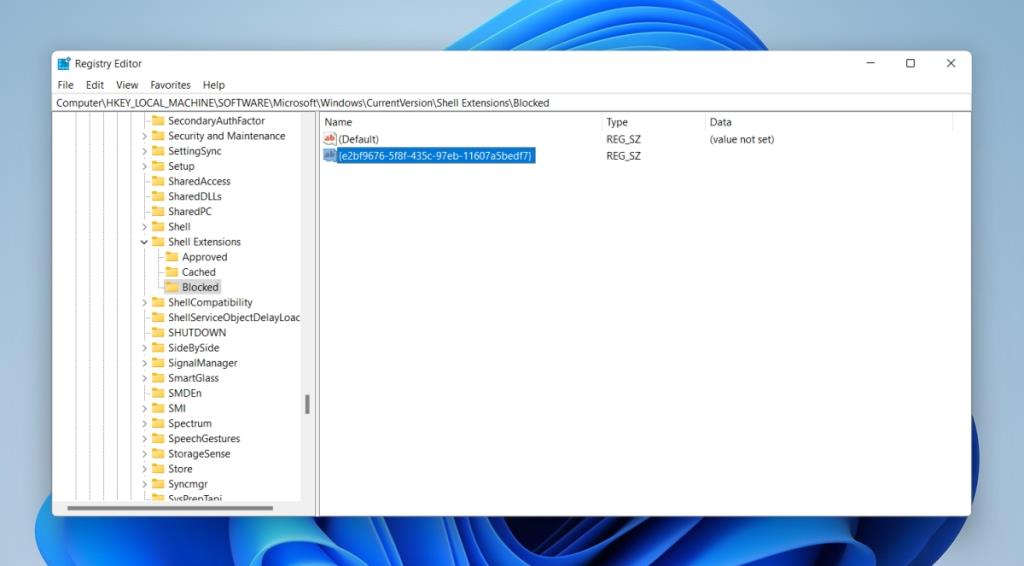Image resolution: width=1024 pixels, height=566 pixels.
Task: Expand the StorageSense key arrow
Action: click(x=144, y=454)
